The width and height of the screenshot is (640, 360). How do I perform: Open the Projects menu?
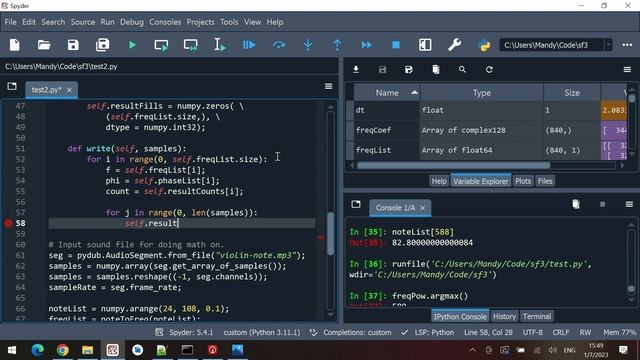(200, 22)
